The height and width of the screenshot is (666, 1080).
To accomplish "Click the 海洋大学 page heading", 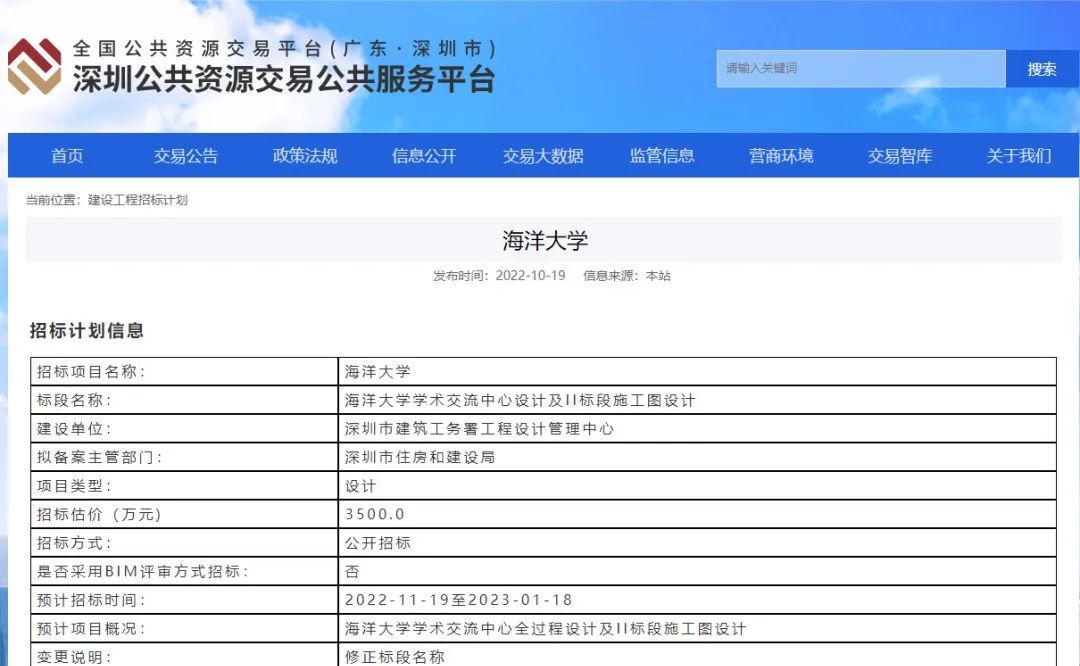I will (544, 241).
